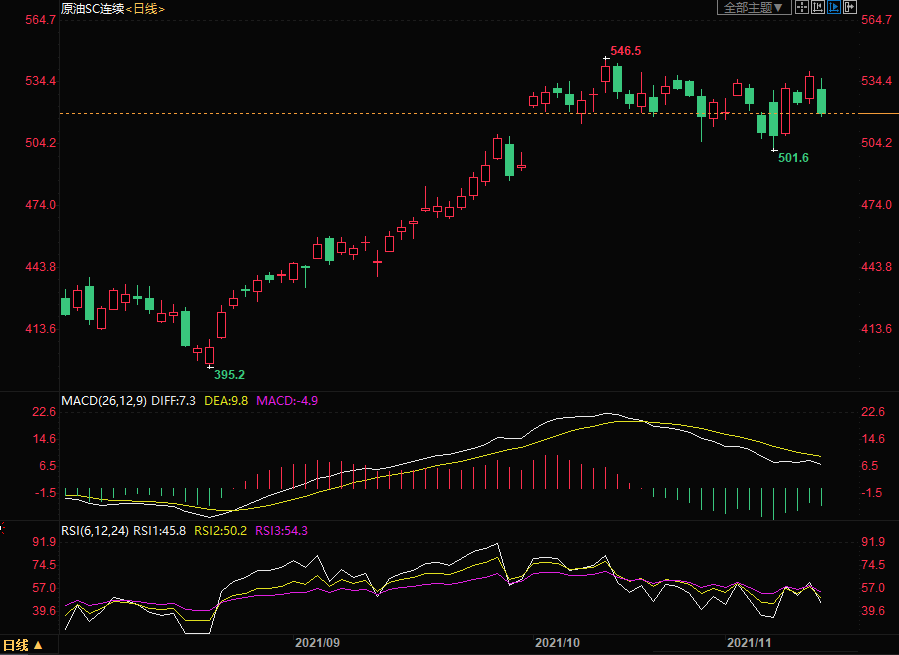The width and height of the screenshot is (899, 655).
Task: Toggle the highlighted blue chart playback icon
Action: pos(834,7)
